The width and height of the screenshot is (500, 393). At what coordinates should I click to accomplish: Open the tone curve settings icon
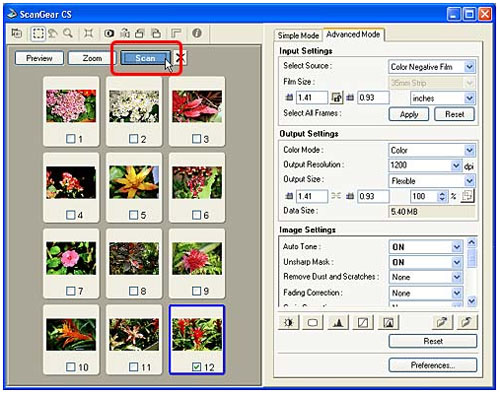363,323
